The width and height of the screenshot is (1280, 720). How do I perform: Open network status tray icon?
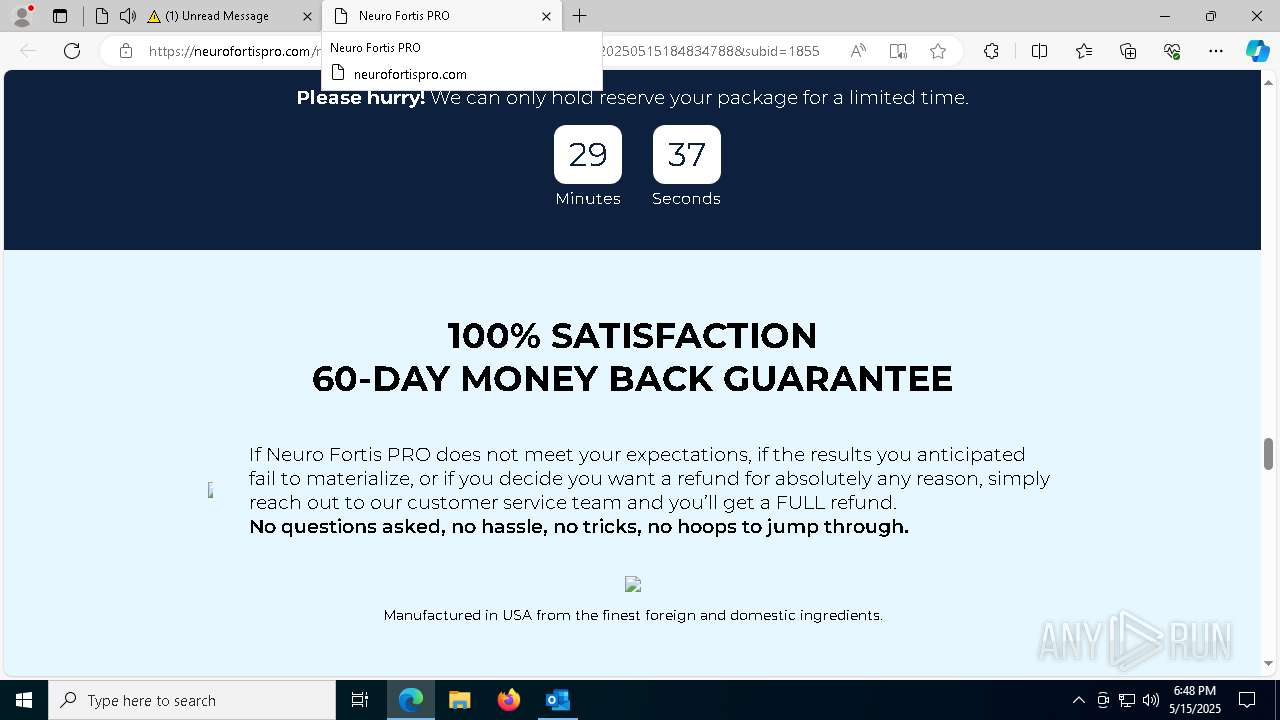[1127, 700]
